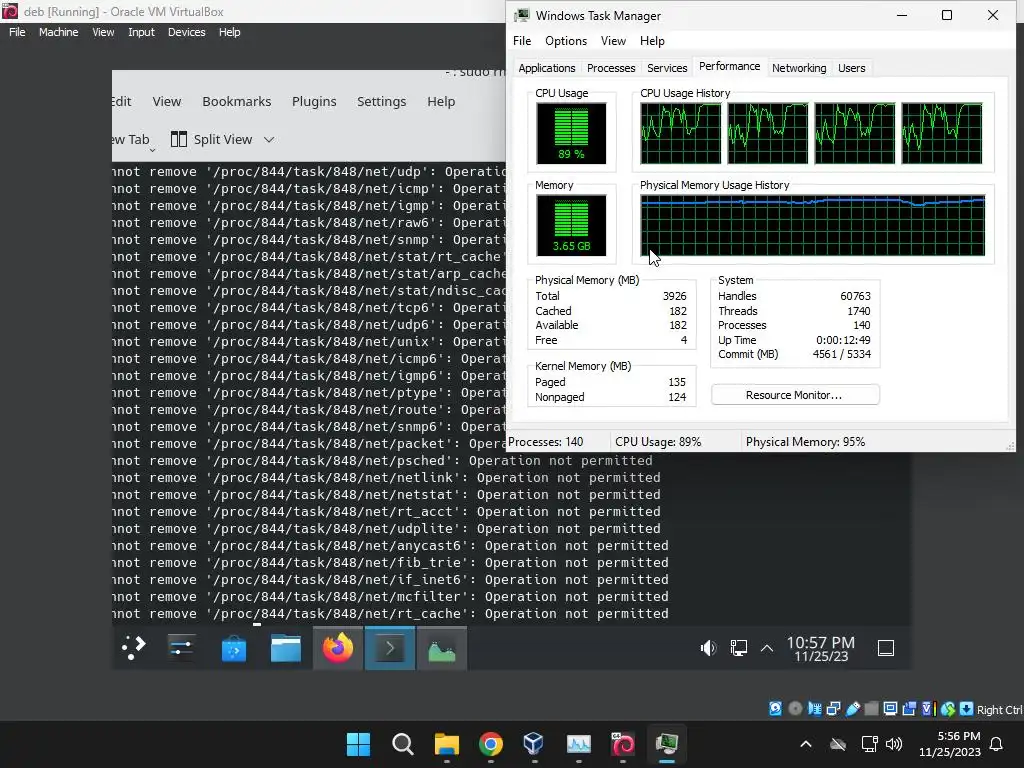Open VirtualBox Input menu
This screenshot has width=1024, height=768.
tap(141, 32)
